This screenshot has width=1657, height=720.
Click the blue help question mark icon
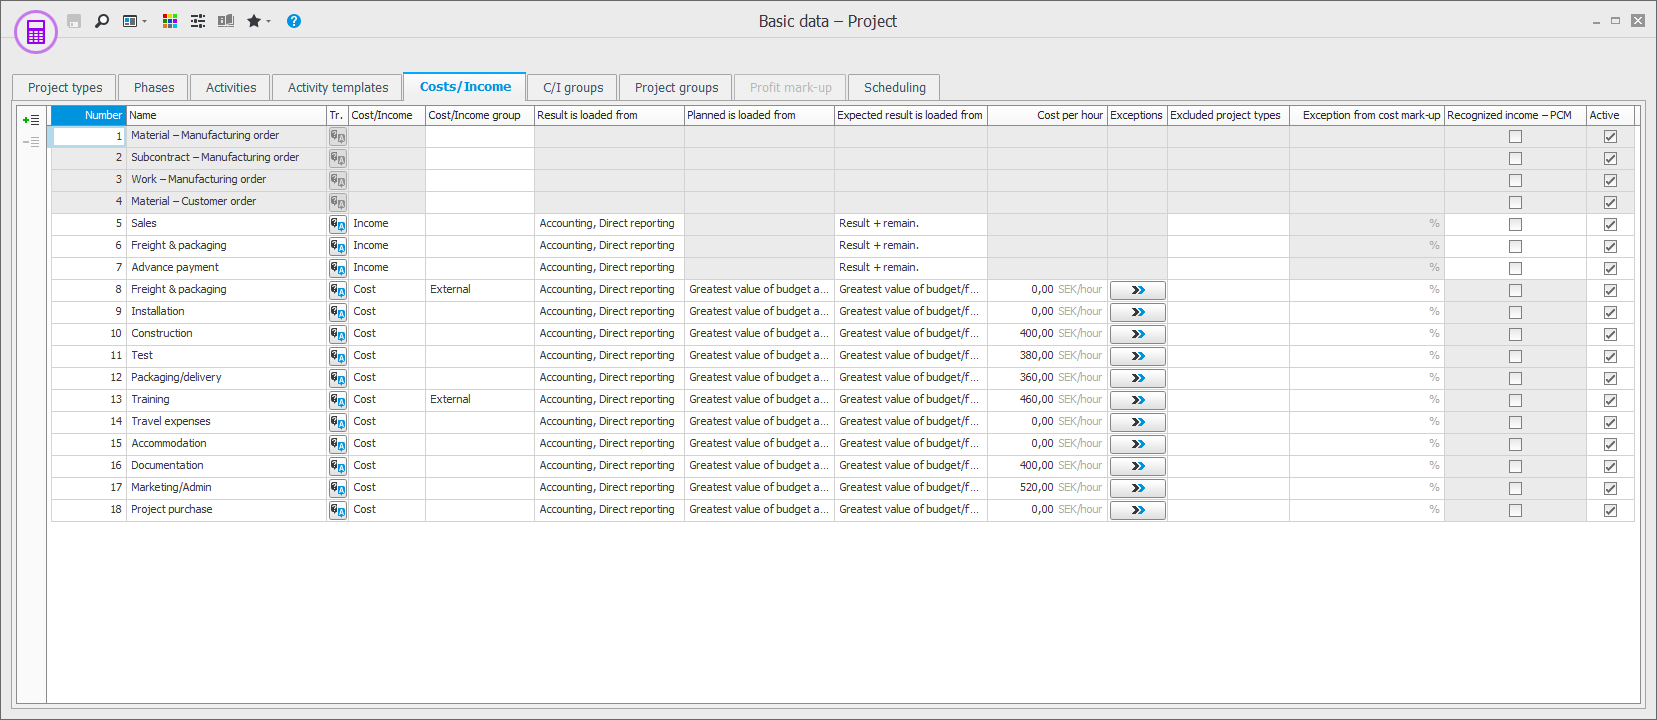point(294,21)
